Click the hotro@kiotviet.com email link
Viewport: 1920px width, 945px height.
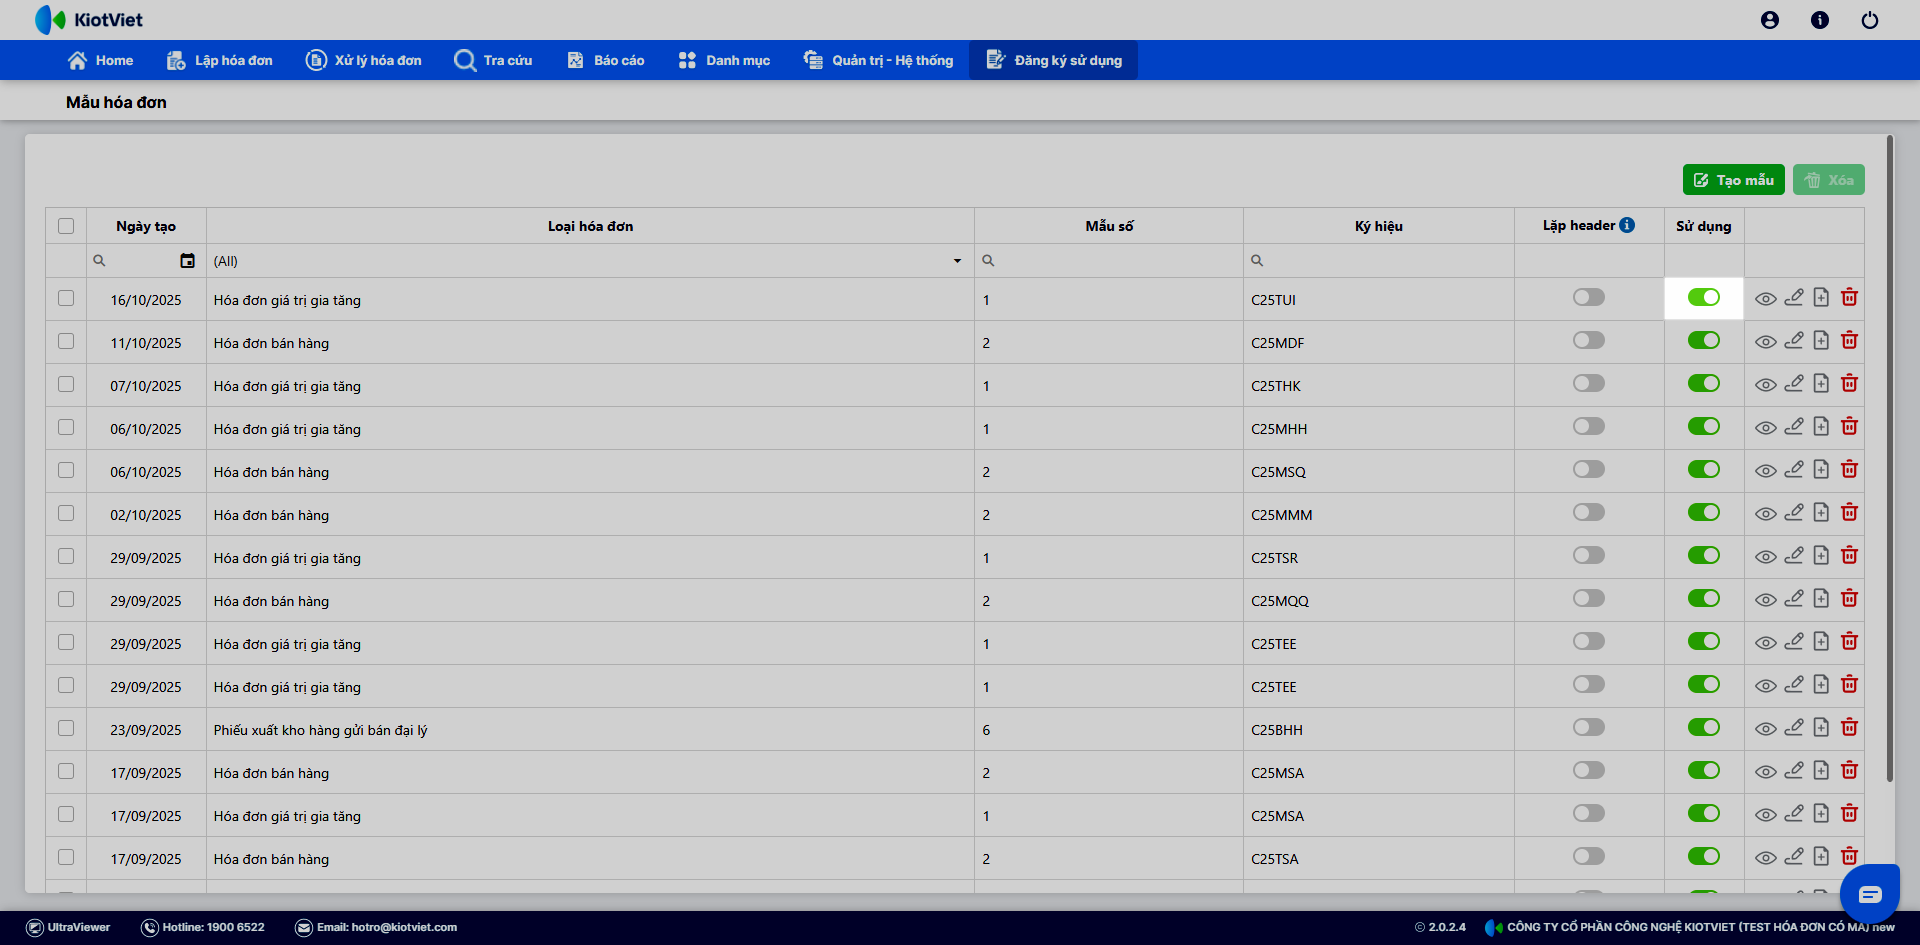click(x=376, y=927)
